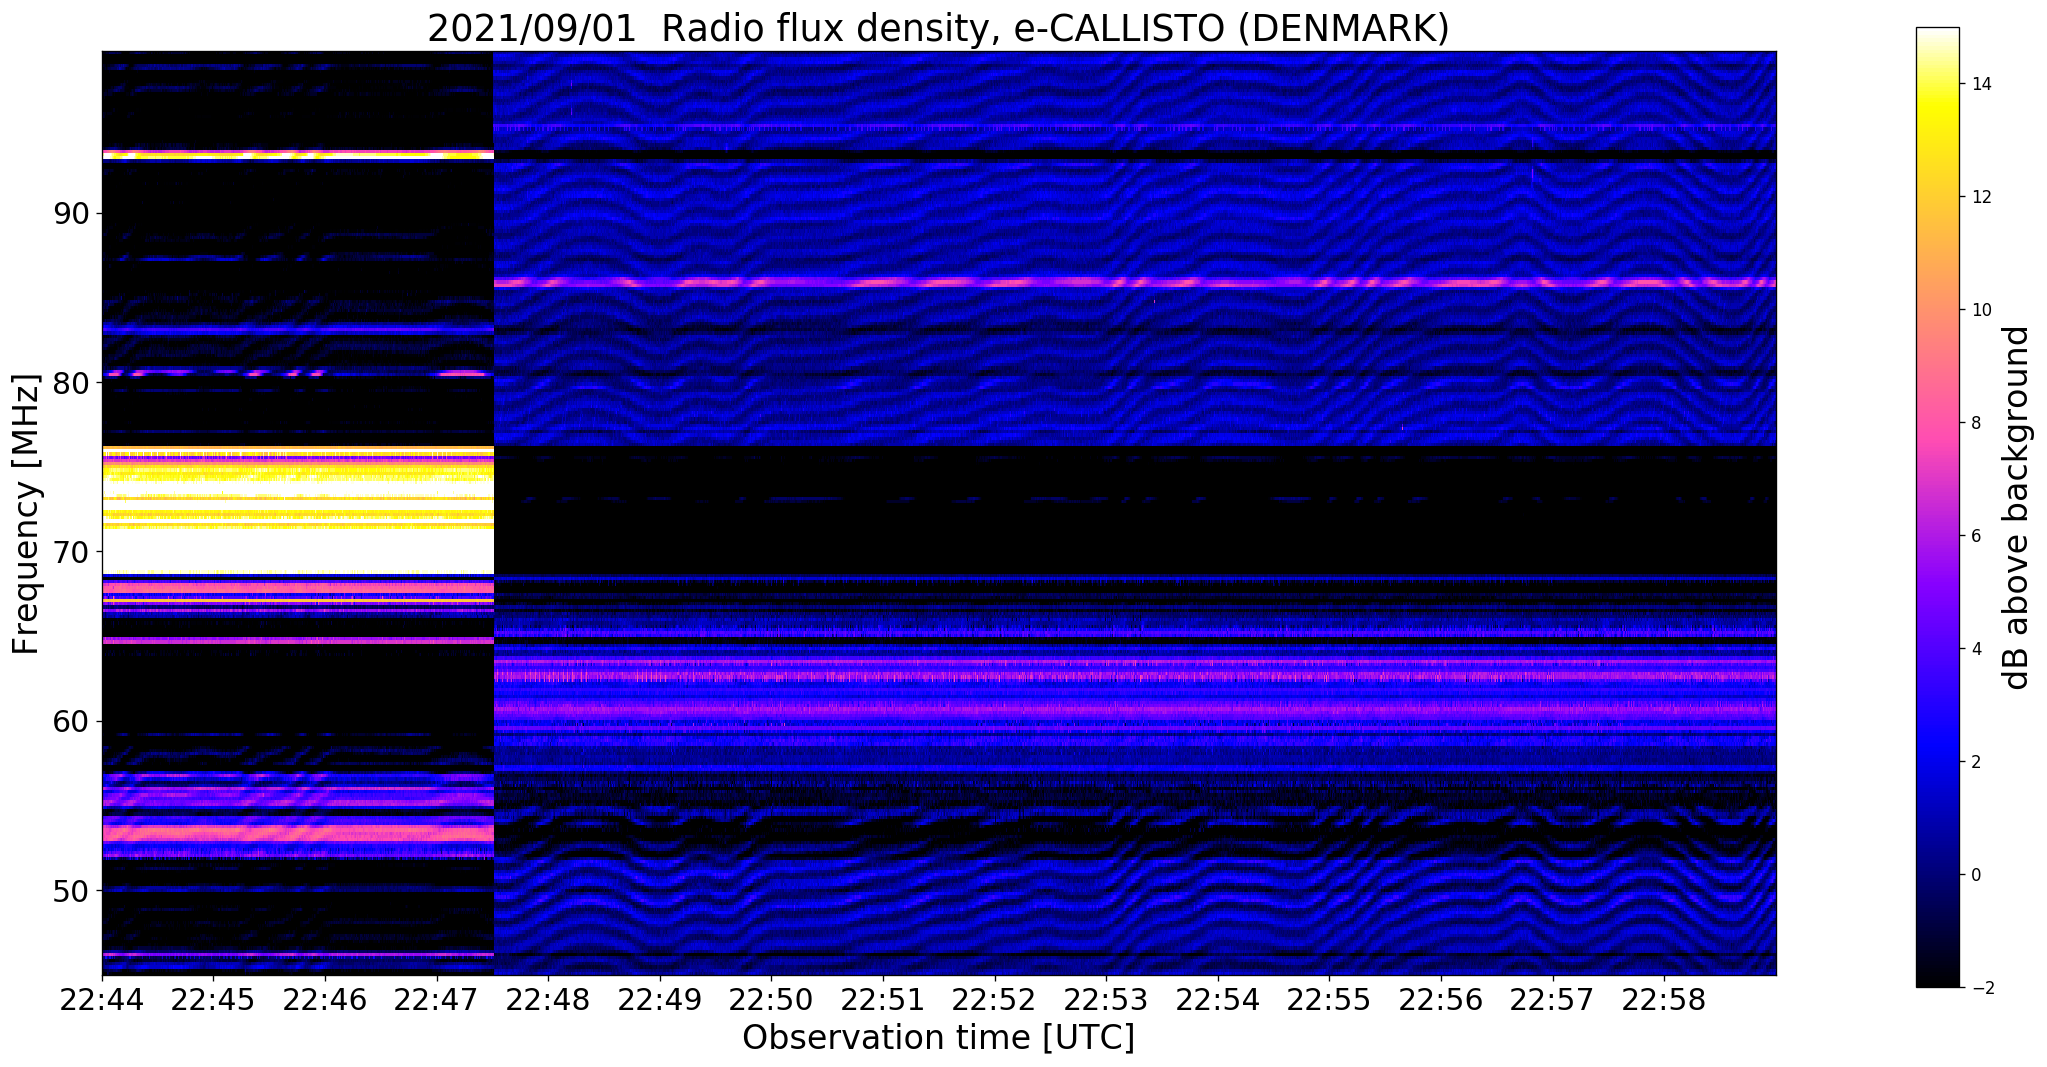This screenshot has height=1067, width=2047.
Task: Click the 22:55 time tick label
Action: (1329, 1000)
